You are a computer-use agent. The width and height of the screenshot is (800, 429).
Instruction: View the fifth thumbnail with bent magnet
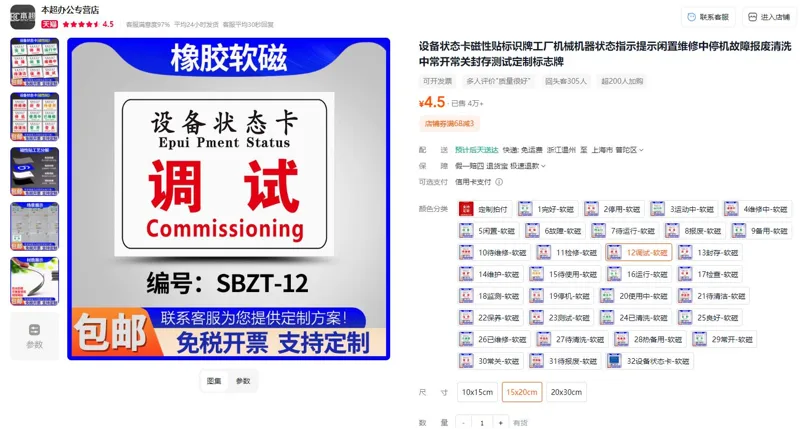[x=35, y=281]
